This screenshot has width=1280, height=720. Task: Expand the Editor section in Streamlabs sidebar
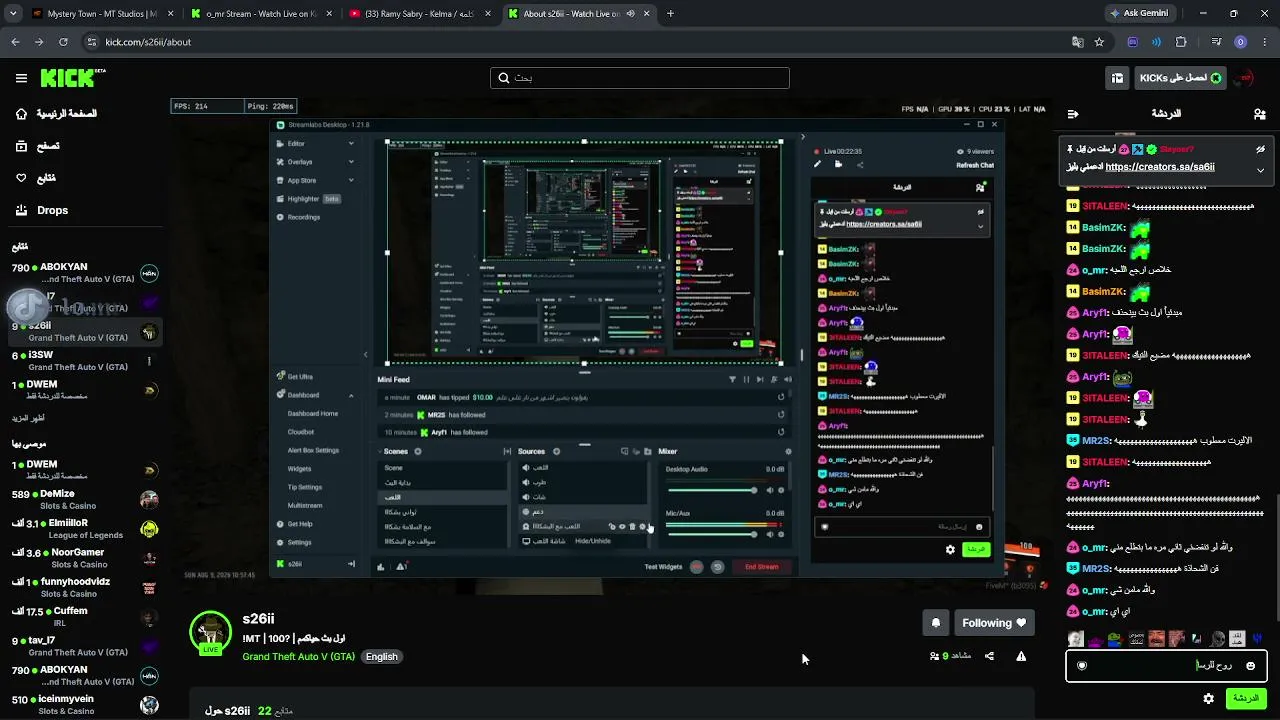tap(351, 144)
